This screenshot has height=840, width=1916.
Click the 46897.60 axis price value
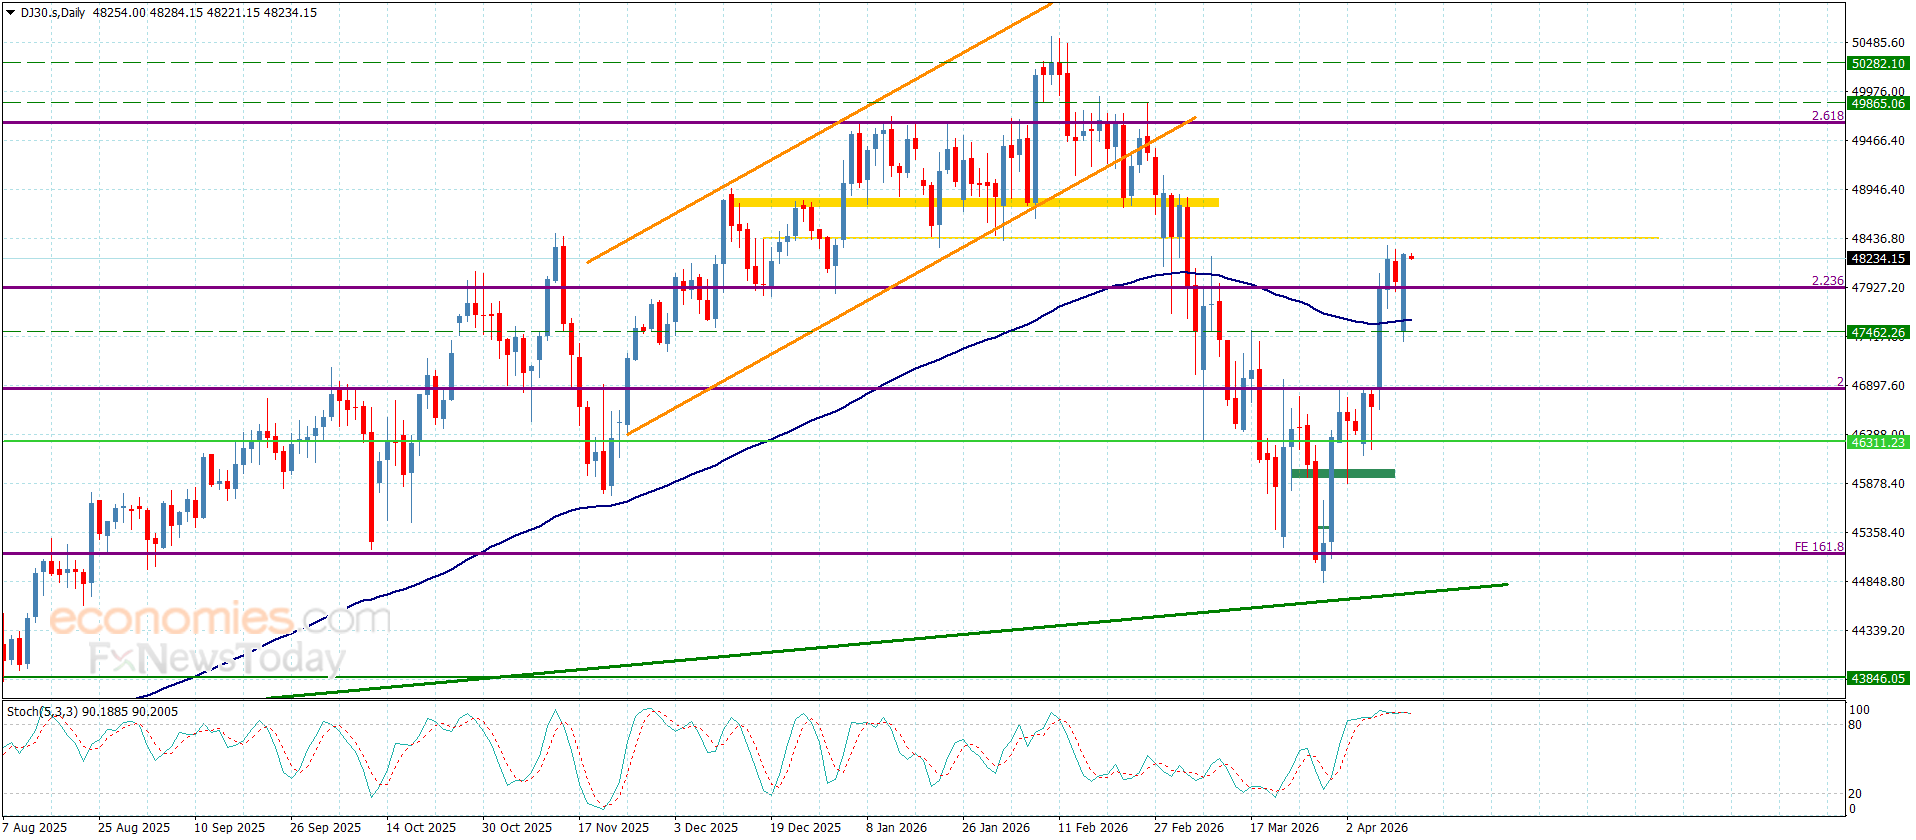click(1878, 386)
